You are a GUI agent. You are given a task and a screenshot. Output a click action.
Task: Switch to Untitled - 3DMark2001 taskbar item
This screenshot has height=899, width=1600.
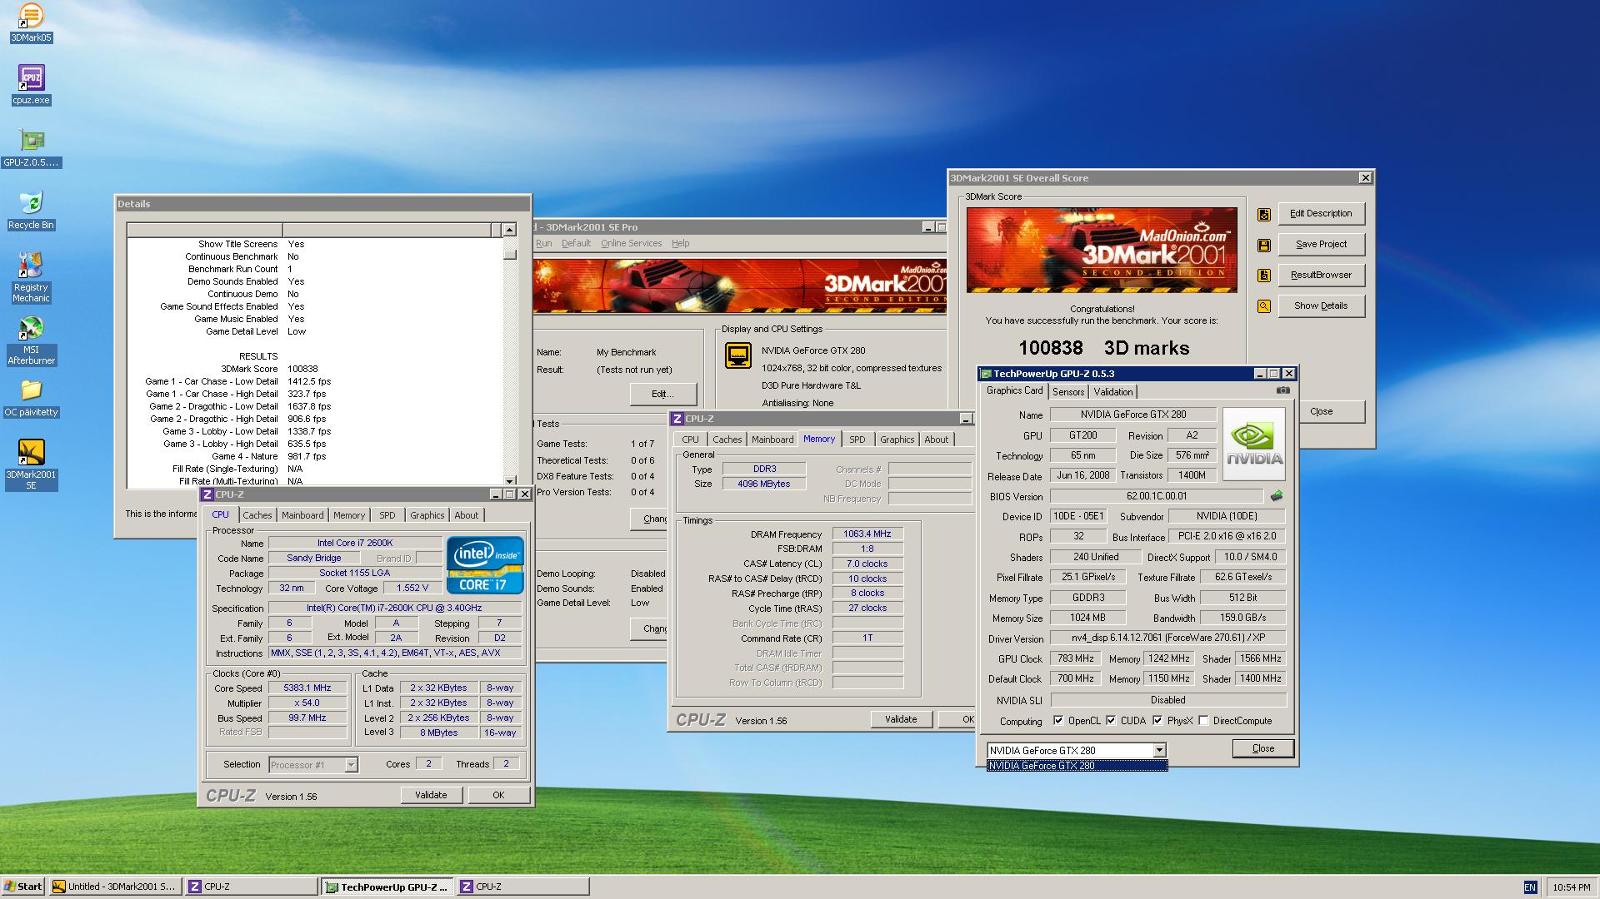[114, 887]
